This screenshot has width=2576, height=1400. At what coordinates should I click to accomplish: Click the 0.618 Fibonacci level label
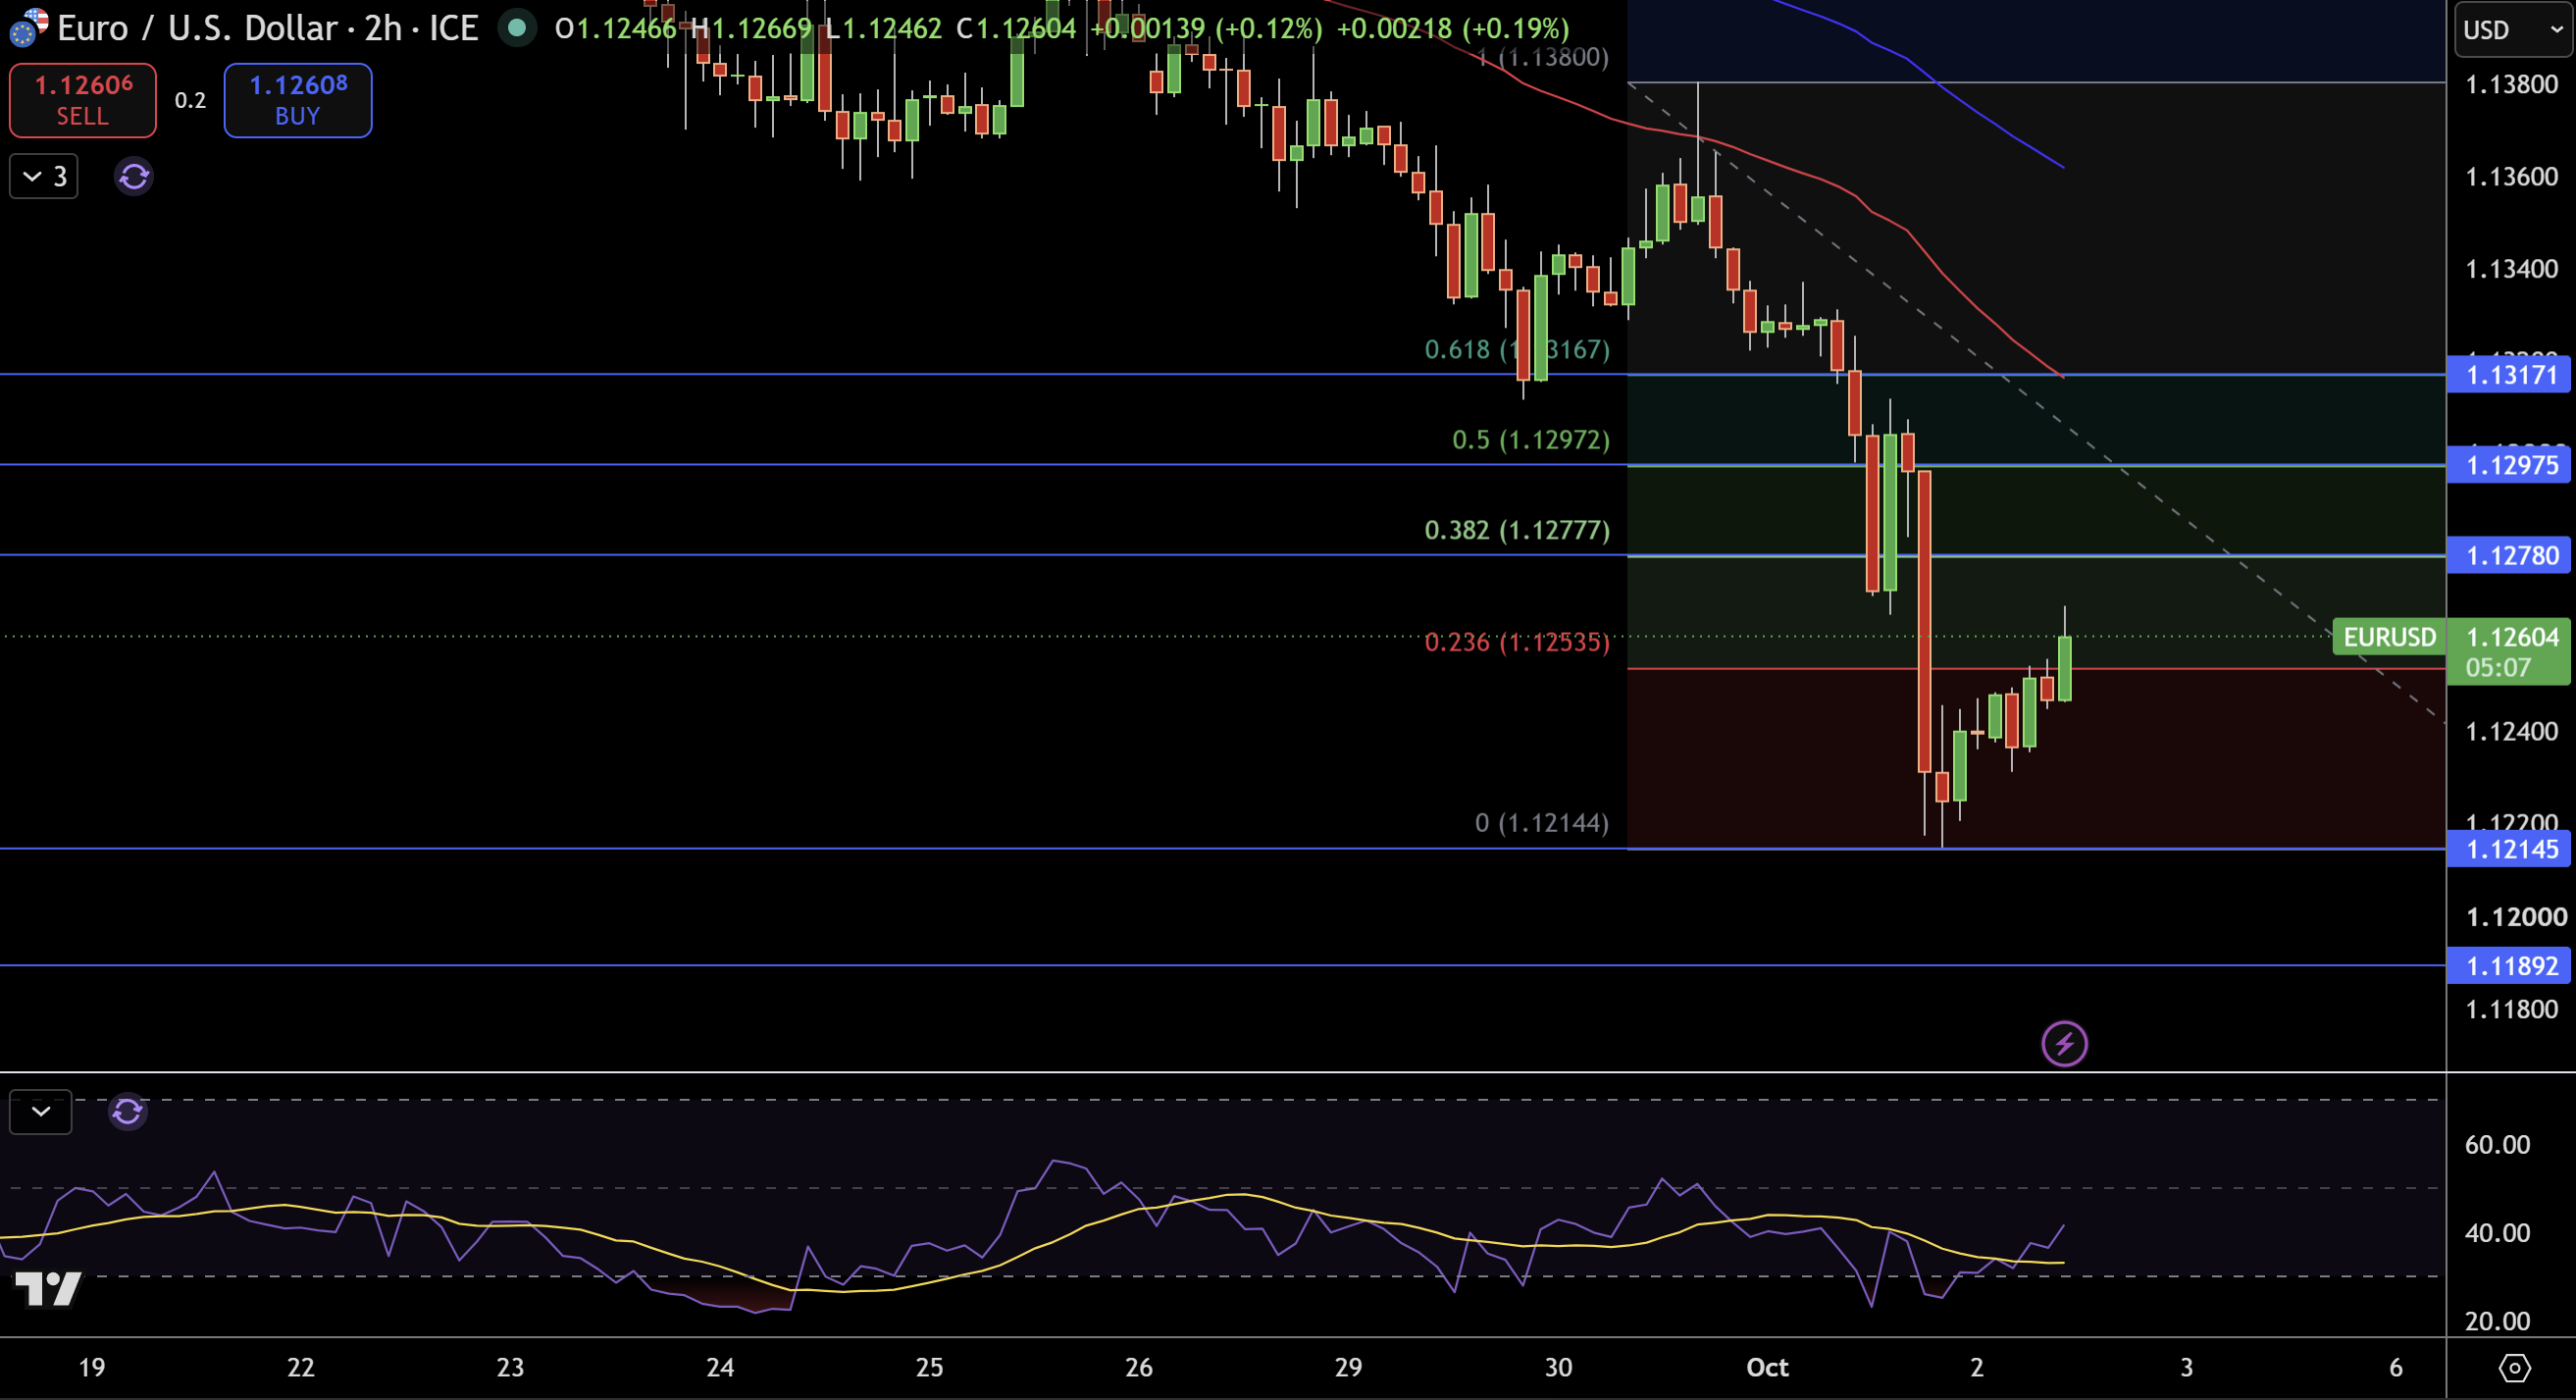1517,350
